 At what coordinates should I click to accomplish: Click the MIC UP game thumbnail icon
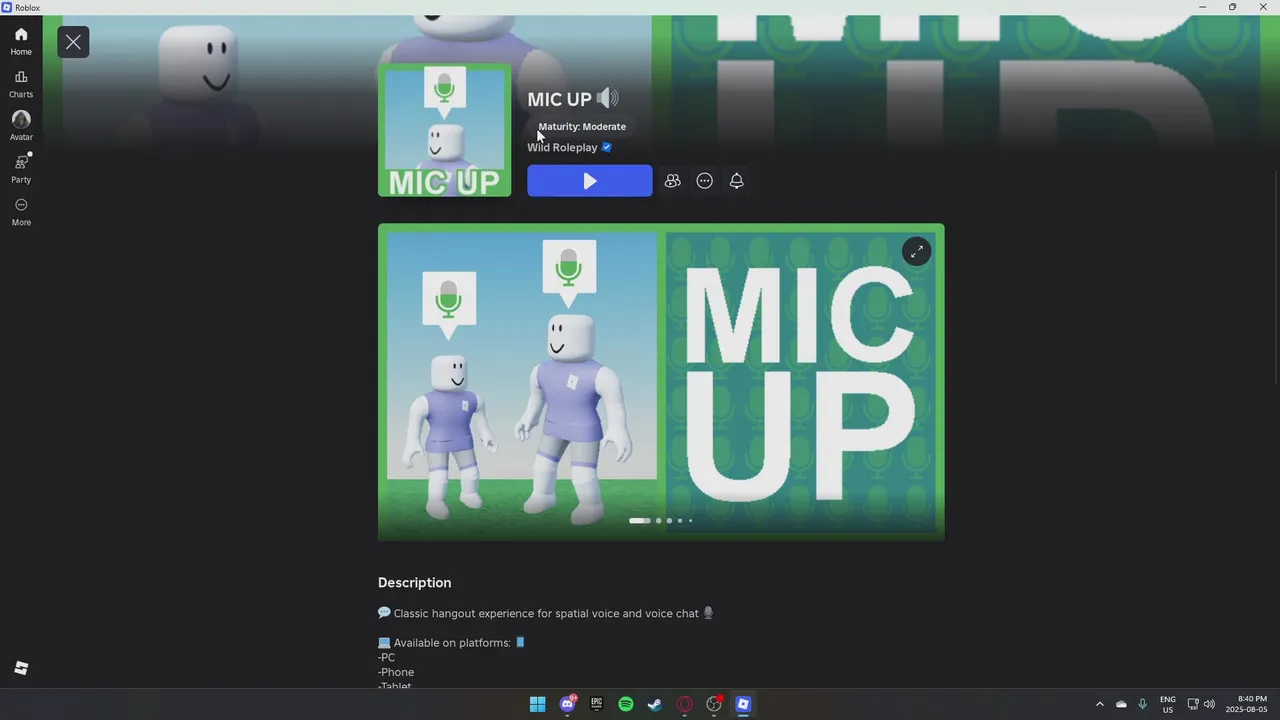[x=445, y=130]
